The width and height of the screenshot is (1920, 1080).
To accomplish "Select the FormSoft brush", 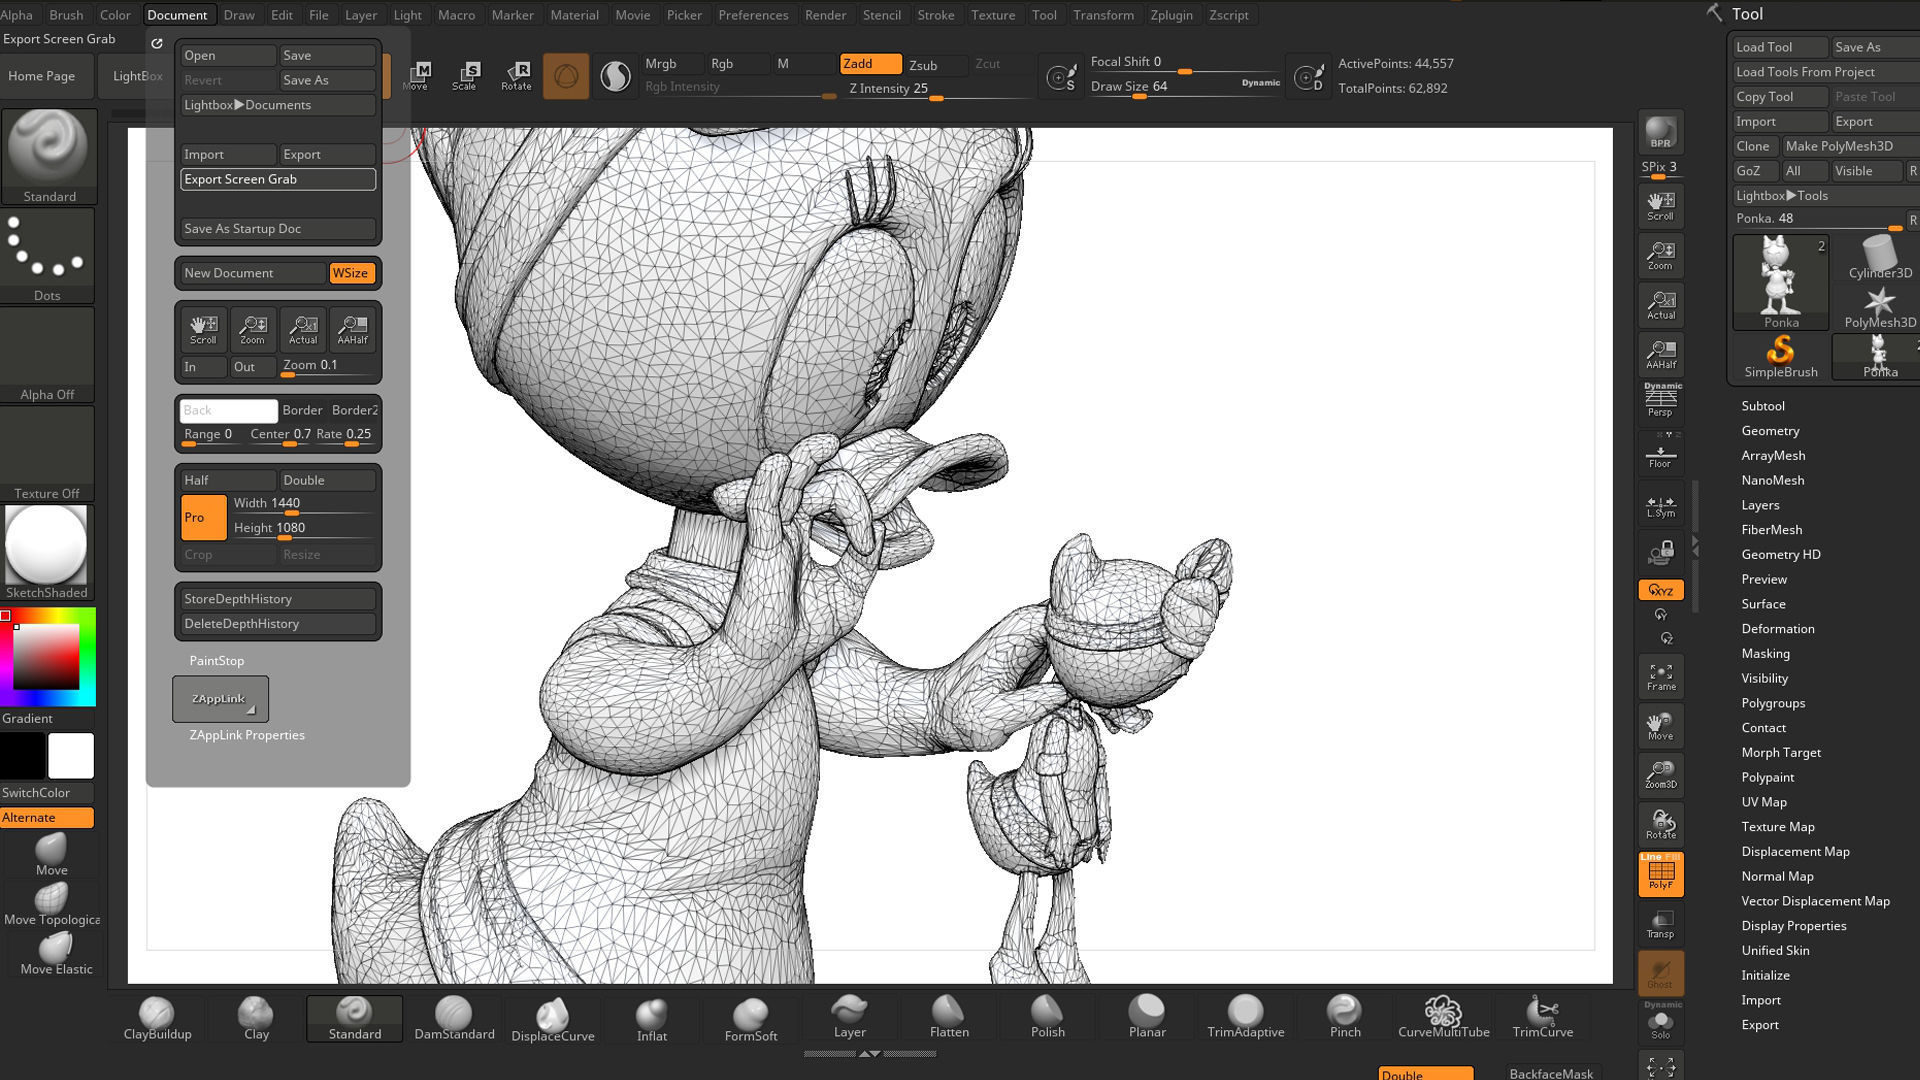I will [x=751, y=1019].
